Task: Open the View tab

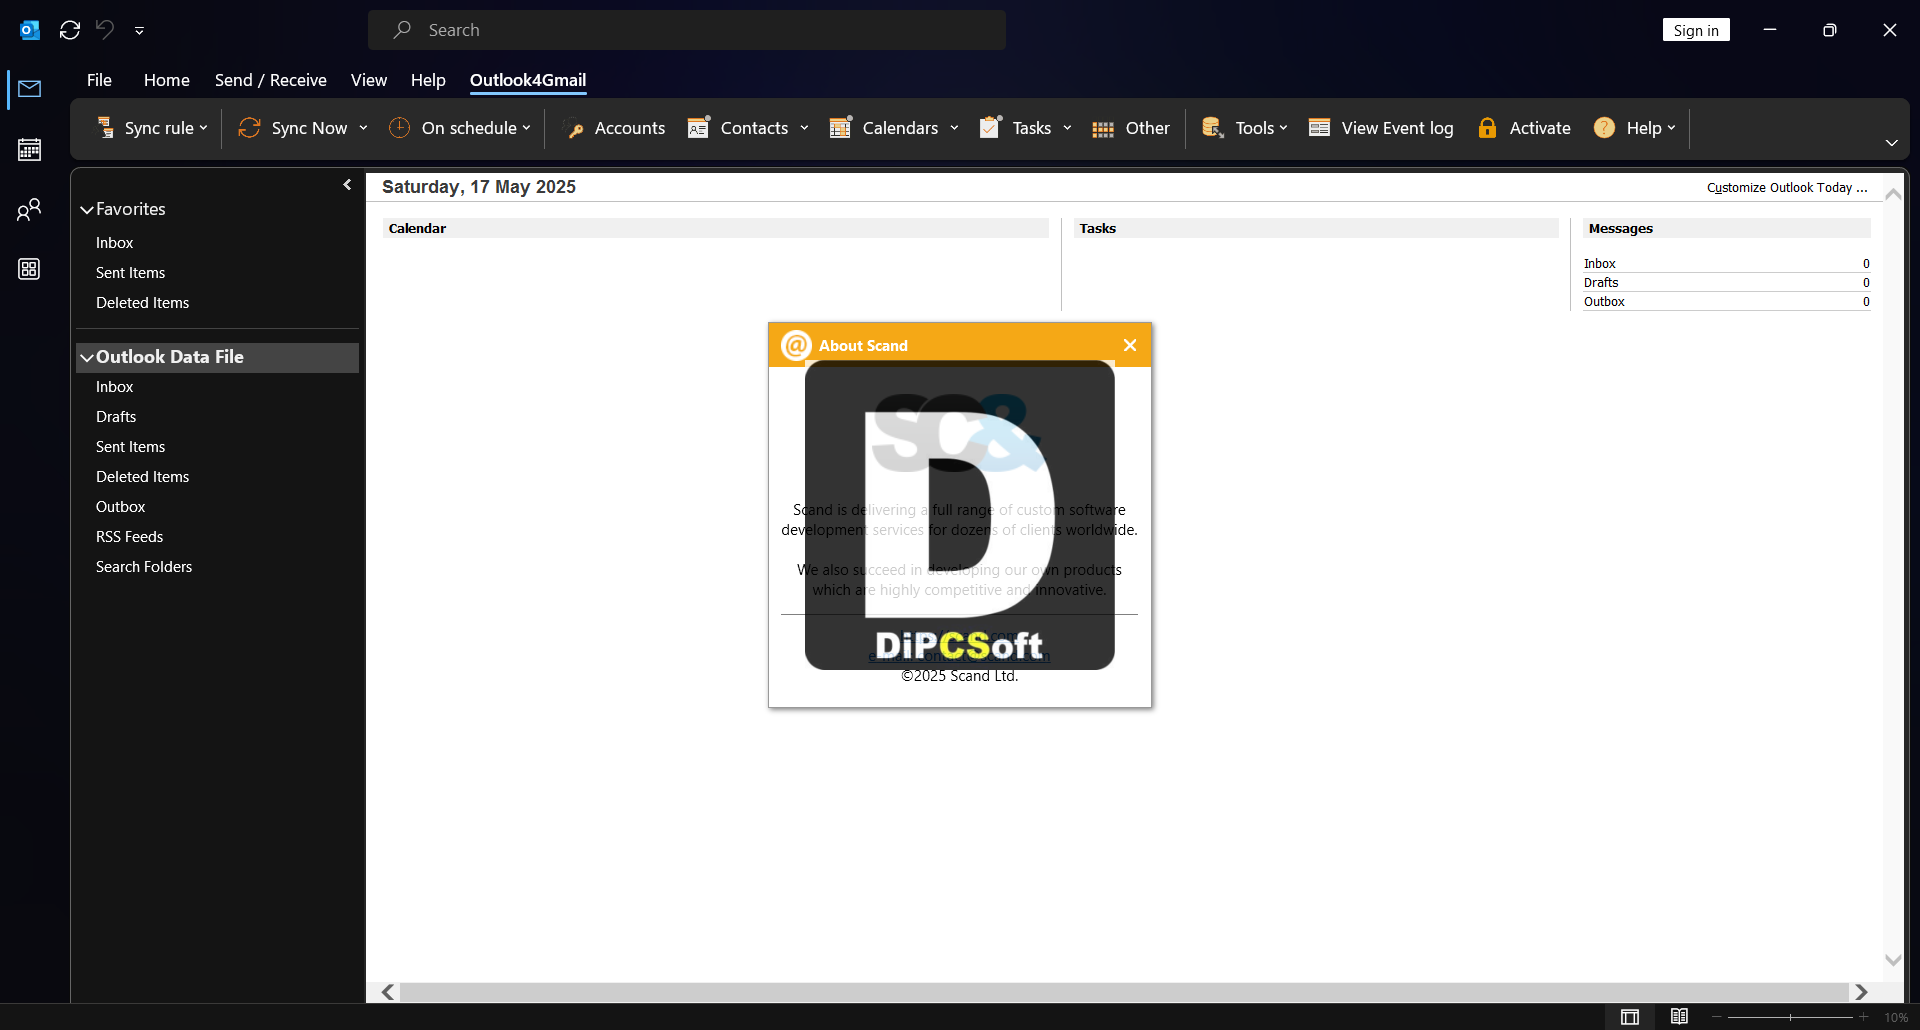Action: 368,80
